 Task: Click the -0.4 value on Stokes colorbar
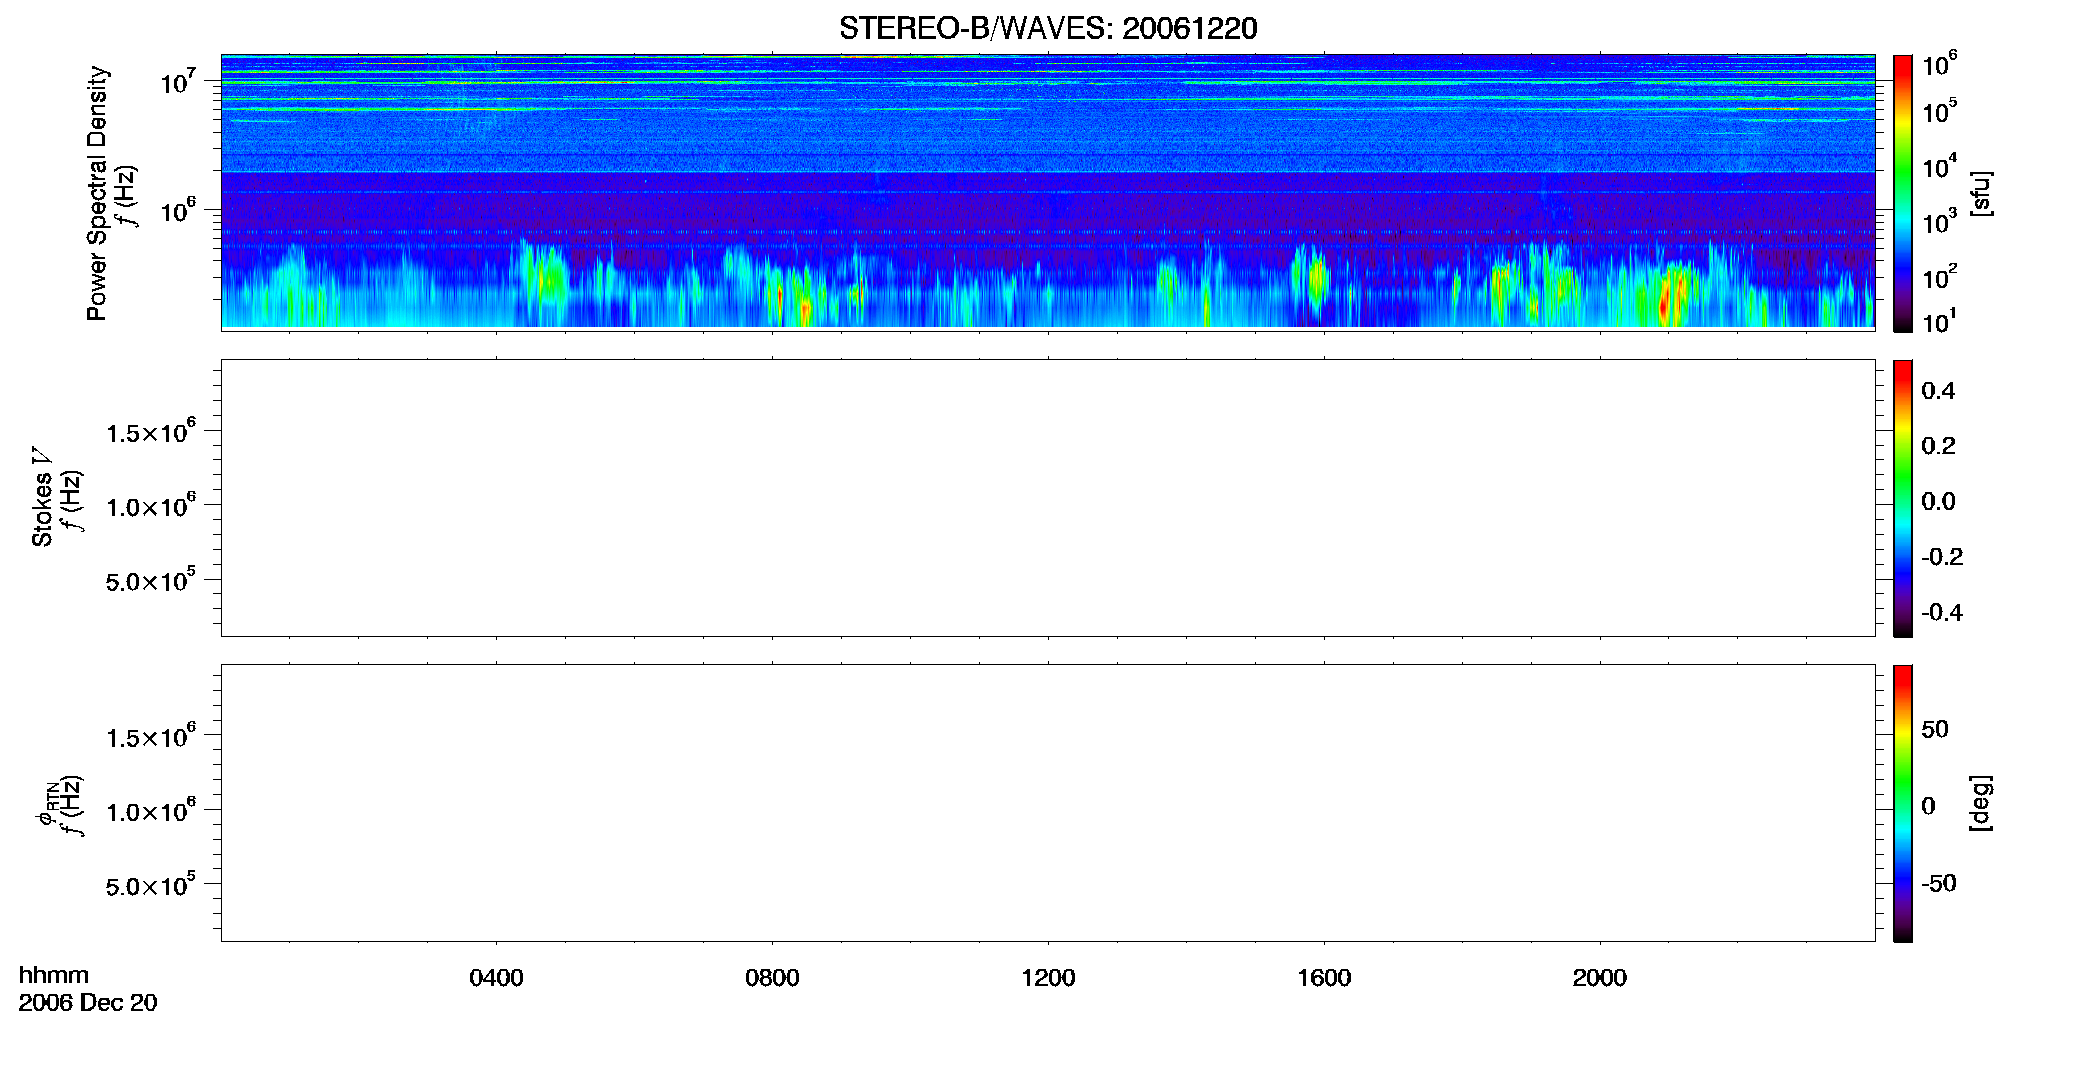[1942, 613]
